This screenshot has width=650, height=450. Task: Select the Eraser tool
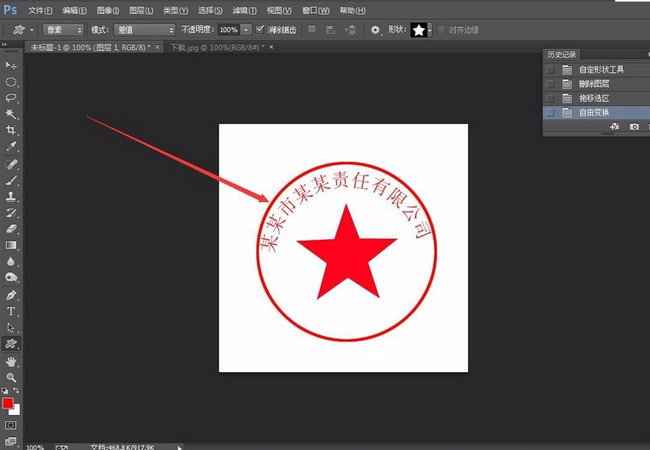(11, 229)
